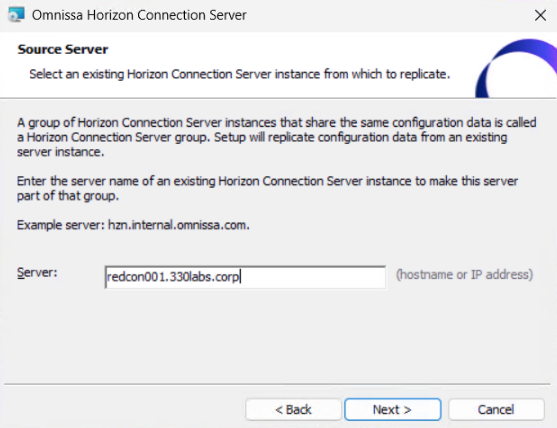Go back with the Back button
This screenshot has width=557, height=428.
(293, 410)
